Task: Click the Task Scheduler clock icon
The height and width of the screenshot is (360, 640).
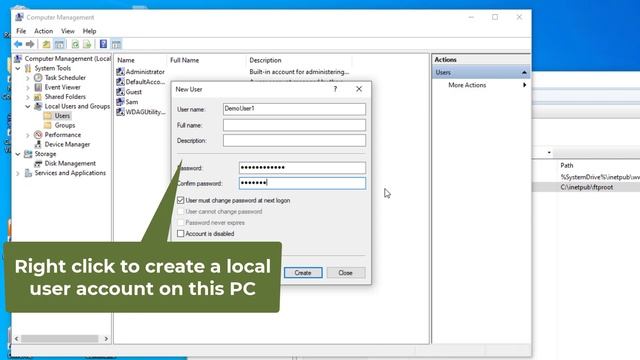Action: 38,78
